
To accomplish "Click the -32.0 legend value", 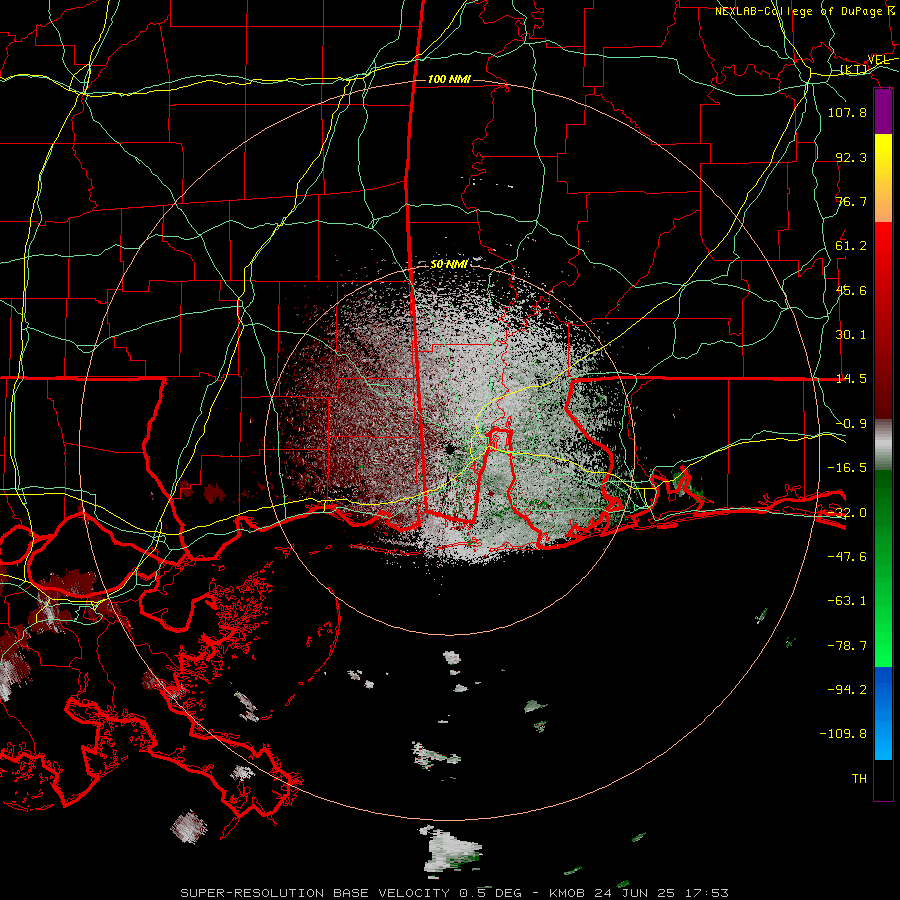I will [x=847, y=513].
